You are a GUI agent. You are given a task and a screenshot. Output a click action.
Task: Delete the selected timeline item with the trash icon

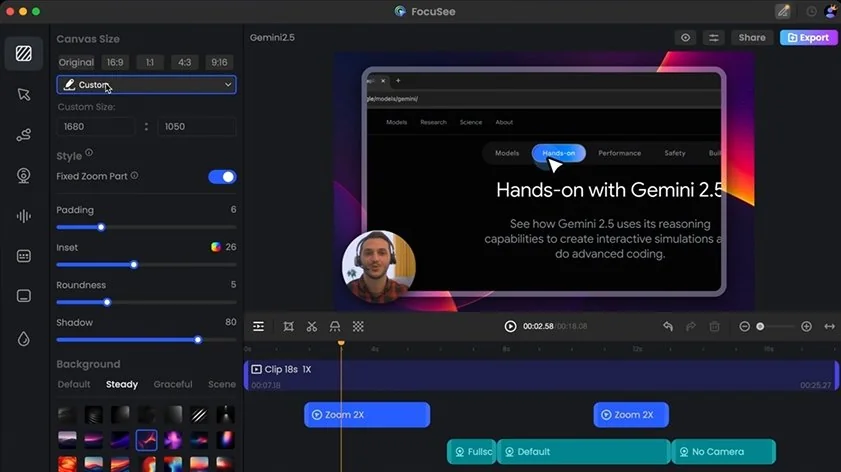tap(714, 326)
